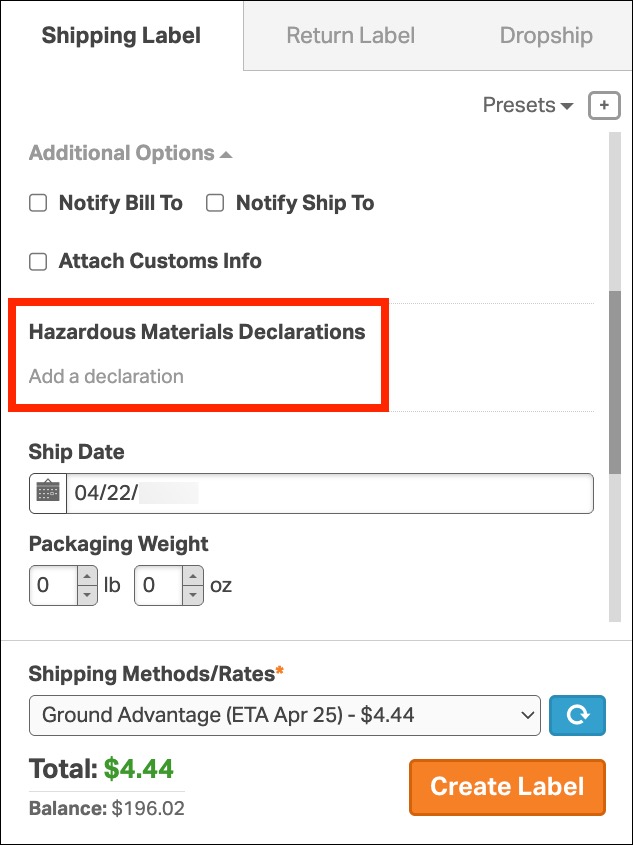Click the vertical scrollbar thumb
This screenshot has width=633, height=845.
tap(615, 383)
